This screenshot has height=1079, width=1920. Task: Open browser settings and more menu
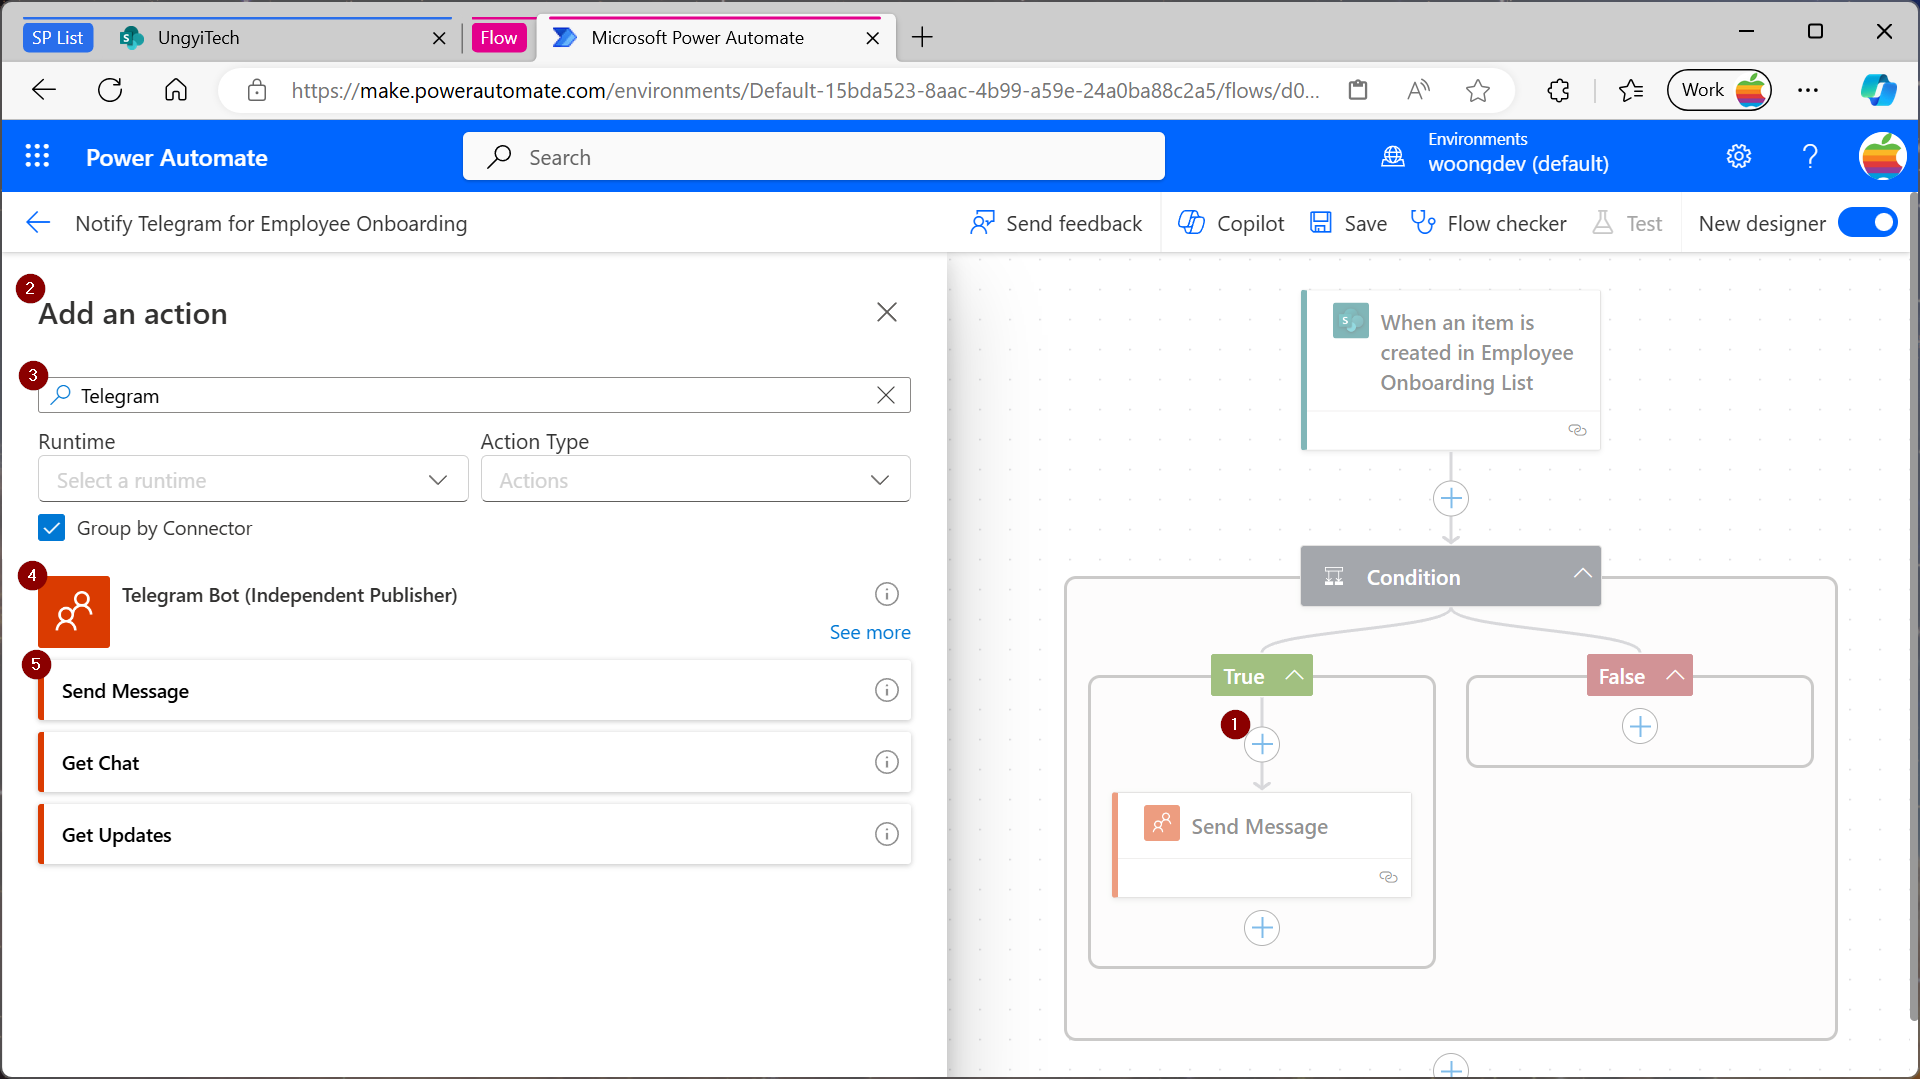(x=1808, y=90)
